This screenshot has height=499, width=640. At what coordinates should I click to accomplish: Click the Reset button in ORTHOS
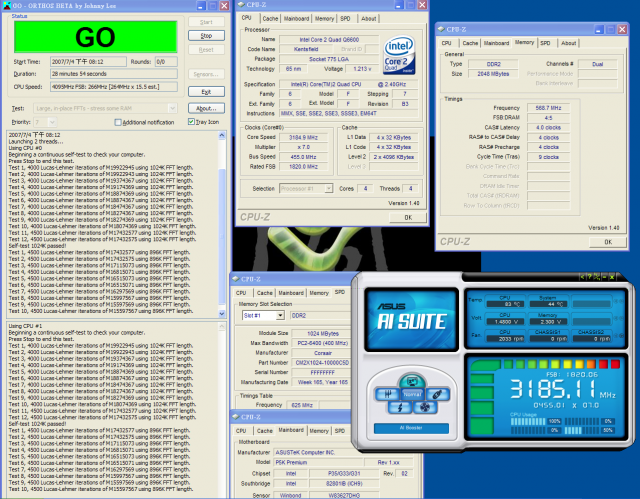coord(206,50)
